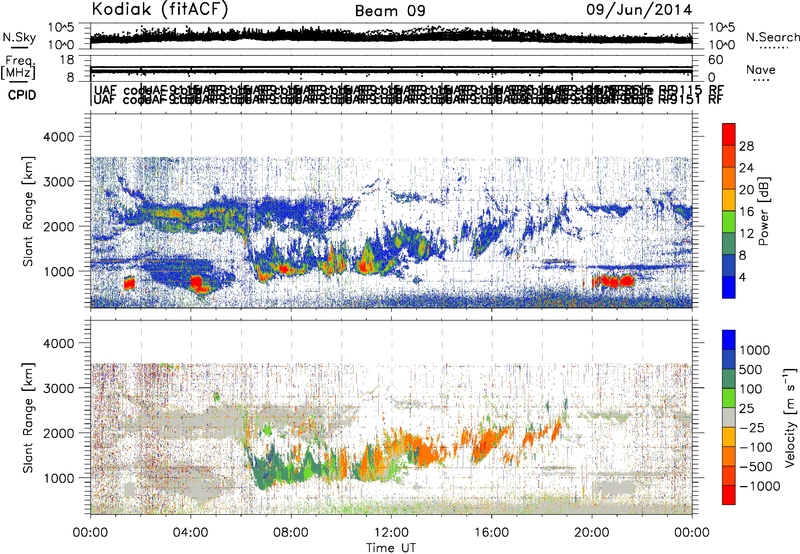This screenshot has height=554, width=800.
Task: Click the rightmost "00:00" time axis label
Action: [692, 533]
